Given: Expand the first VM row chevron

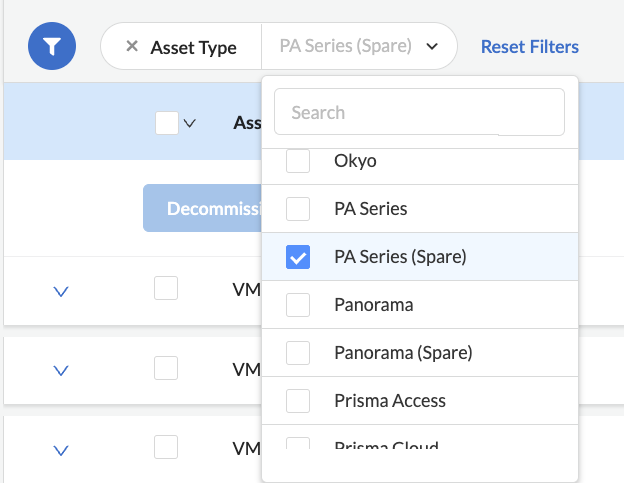Looking at the screenshot, I should [x=60, y=291].
